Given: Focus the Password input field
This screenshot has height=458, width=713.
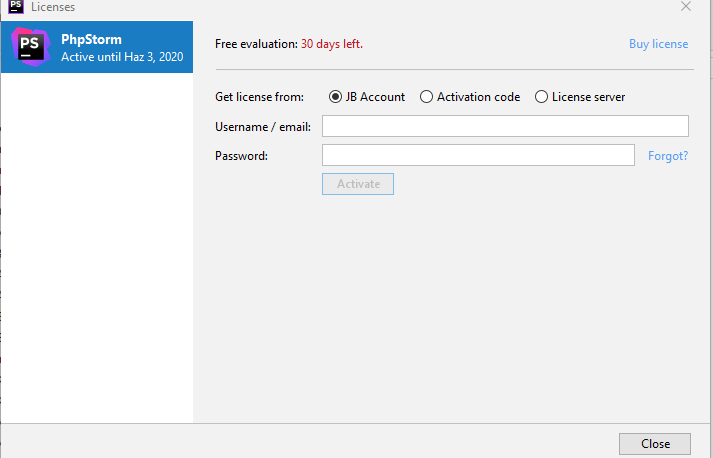Looking at the screenshot, I should [x=478, y=155].
